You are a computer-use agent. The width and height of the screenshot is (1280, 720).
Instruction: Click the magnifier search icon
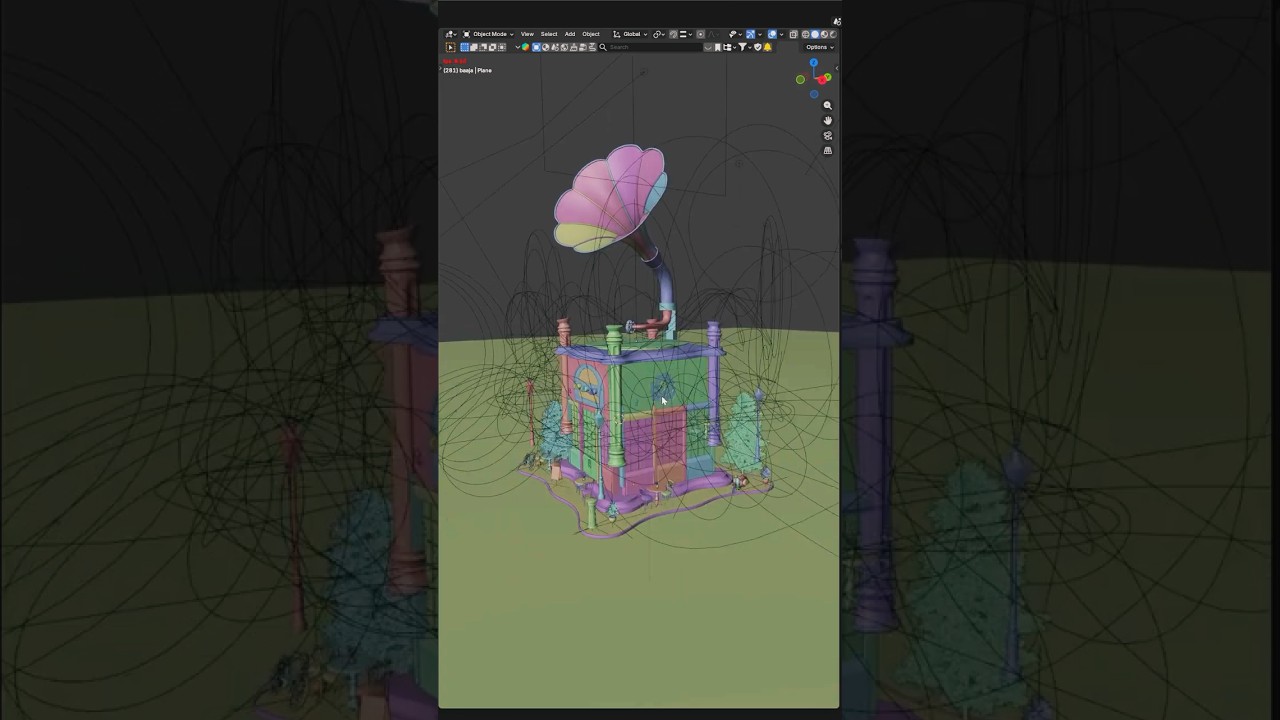(x=603, y=47)
